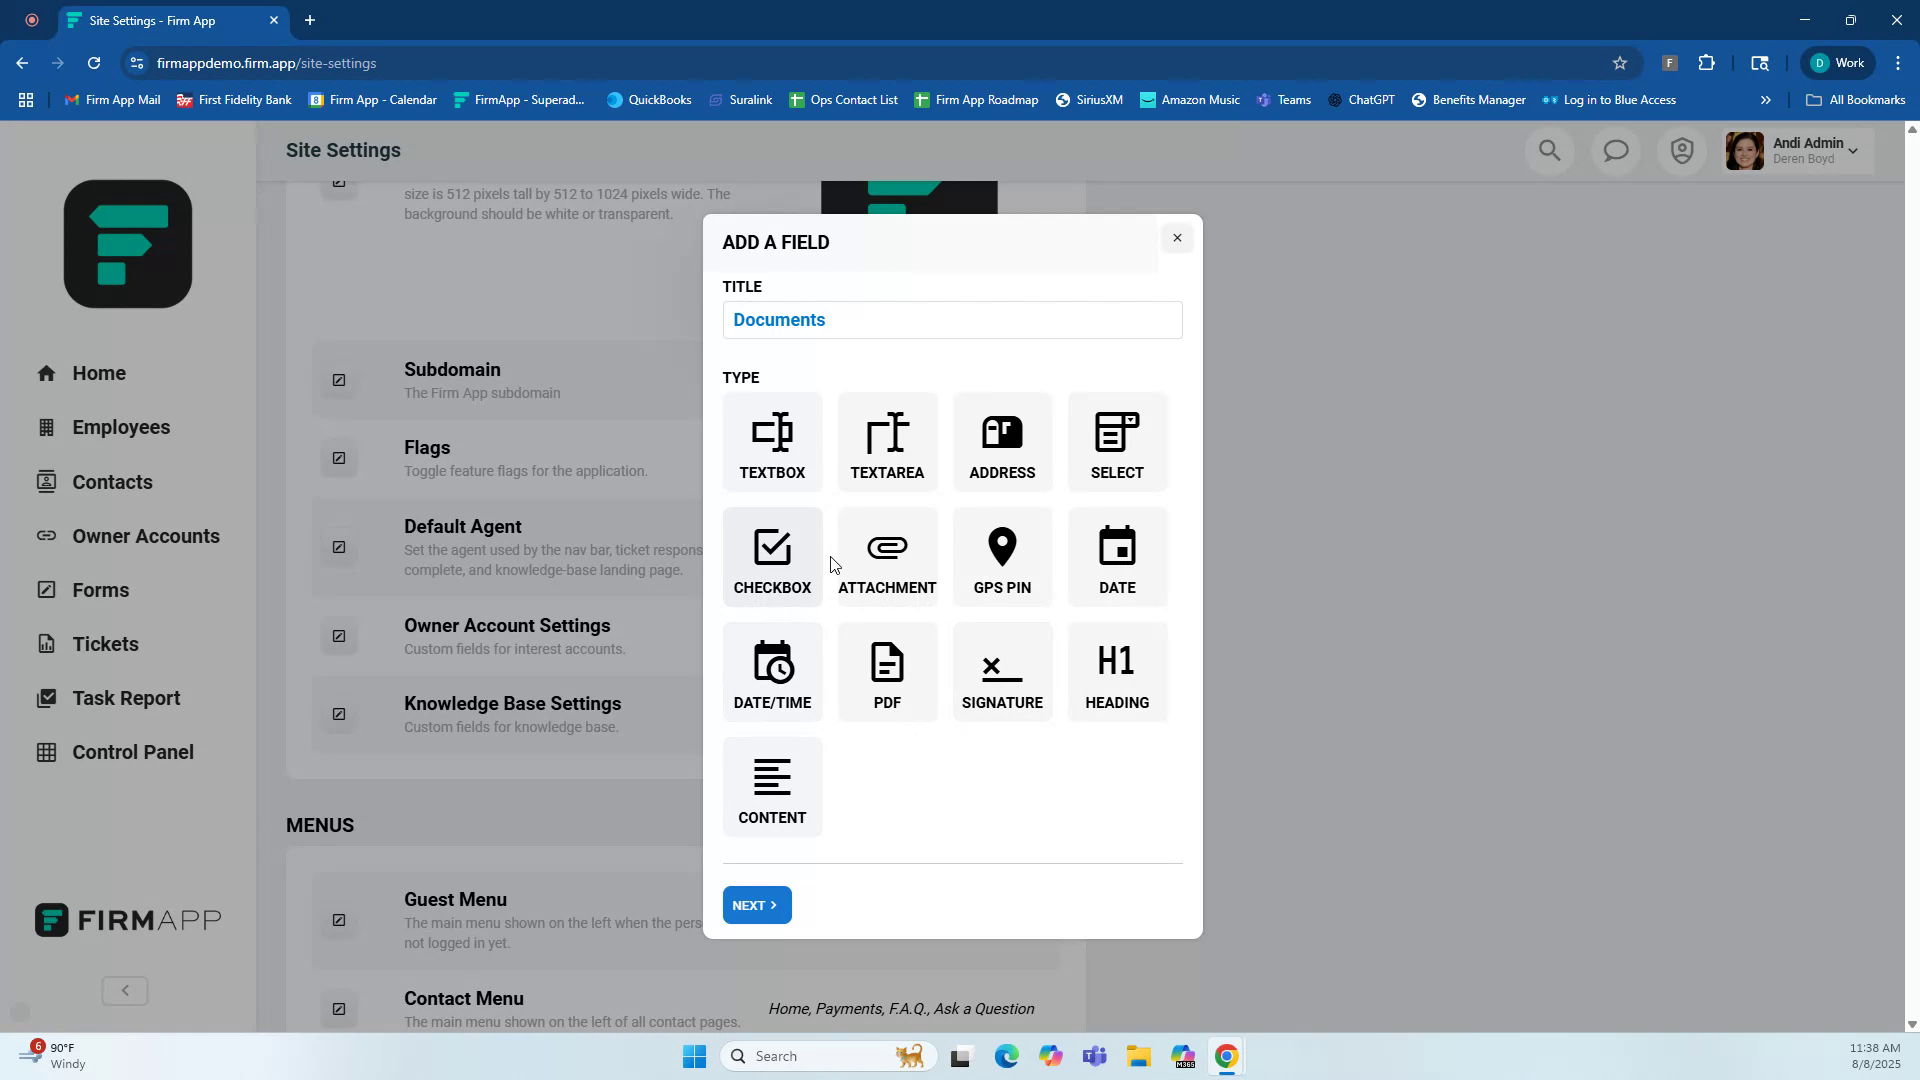This screenshot has width=1920, height=1080.
Task: Select the CHECKBOX field type
Action: [771, 556]
